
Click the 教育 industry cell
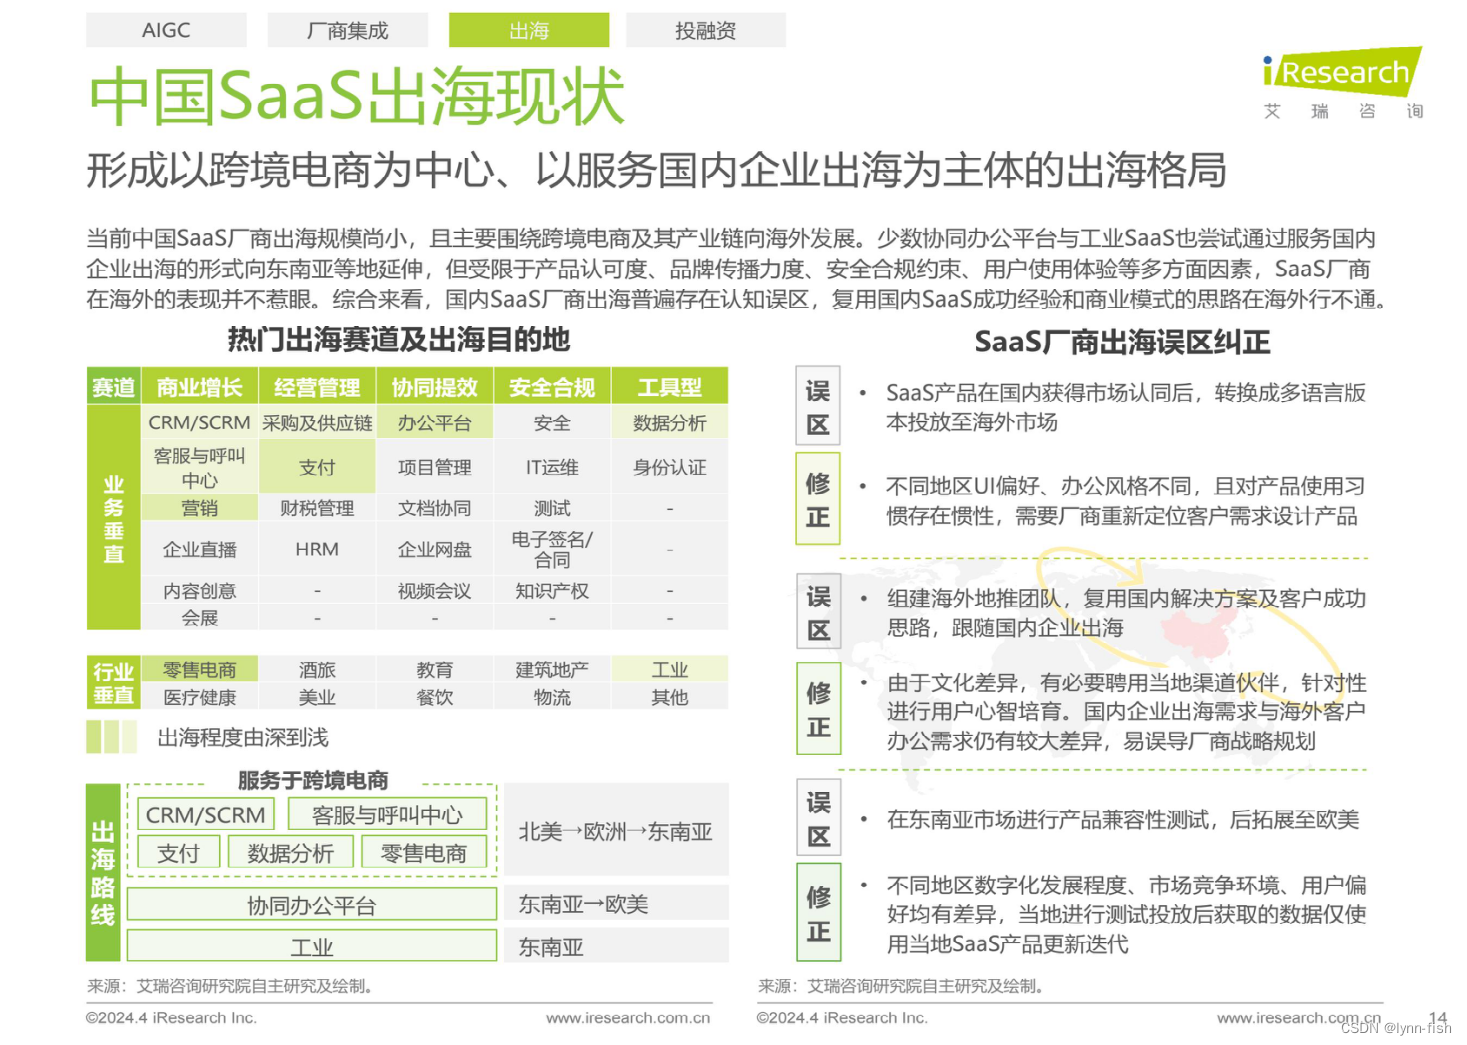coord(434,669)
